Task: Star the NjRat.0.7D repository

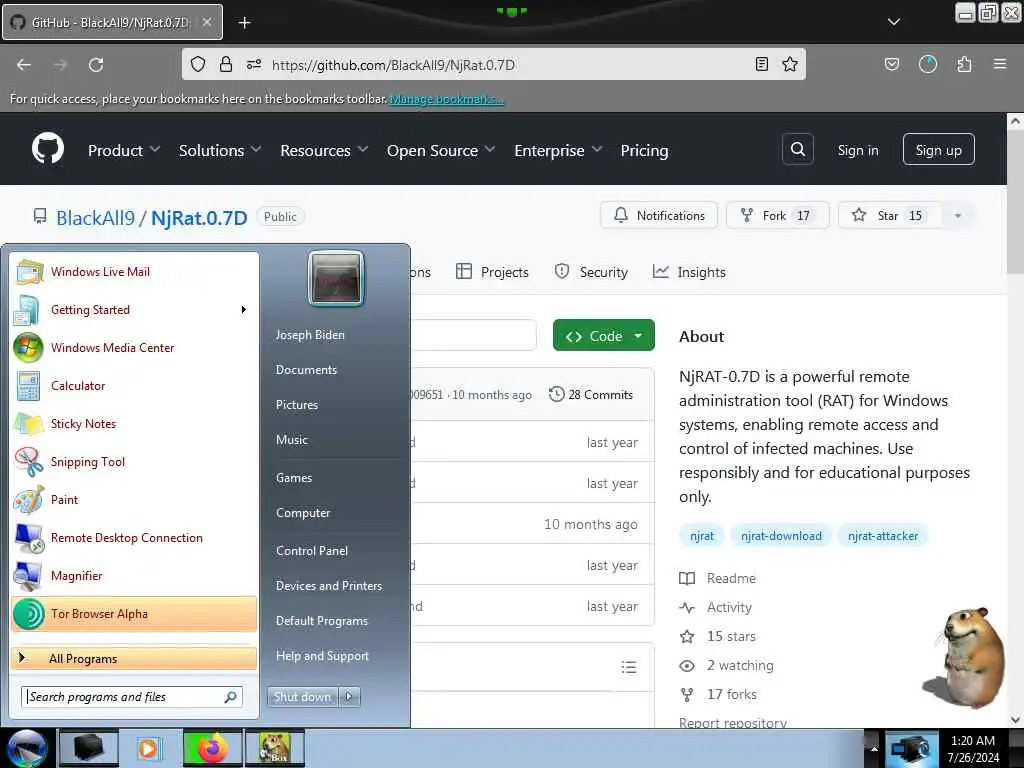Action: coord(889,216)
